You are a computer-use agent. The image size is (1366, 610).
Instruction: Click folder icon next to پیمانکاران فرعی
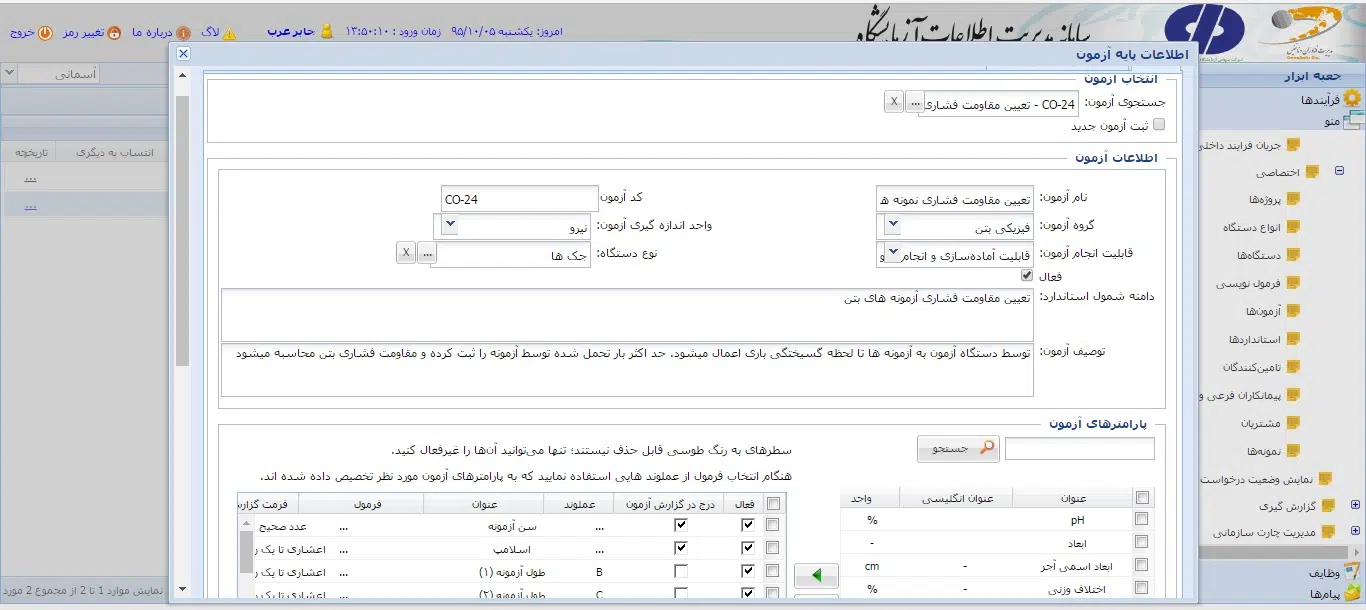[x=1293, y=395]
